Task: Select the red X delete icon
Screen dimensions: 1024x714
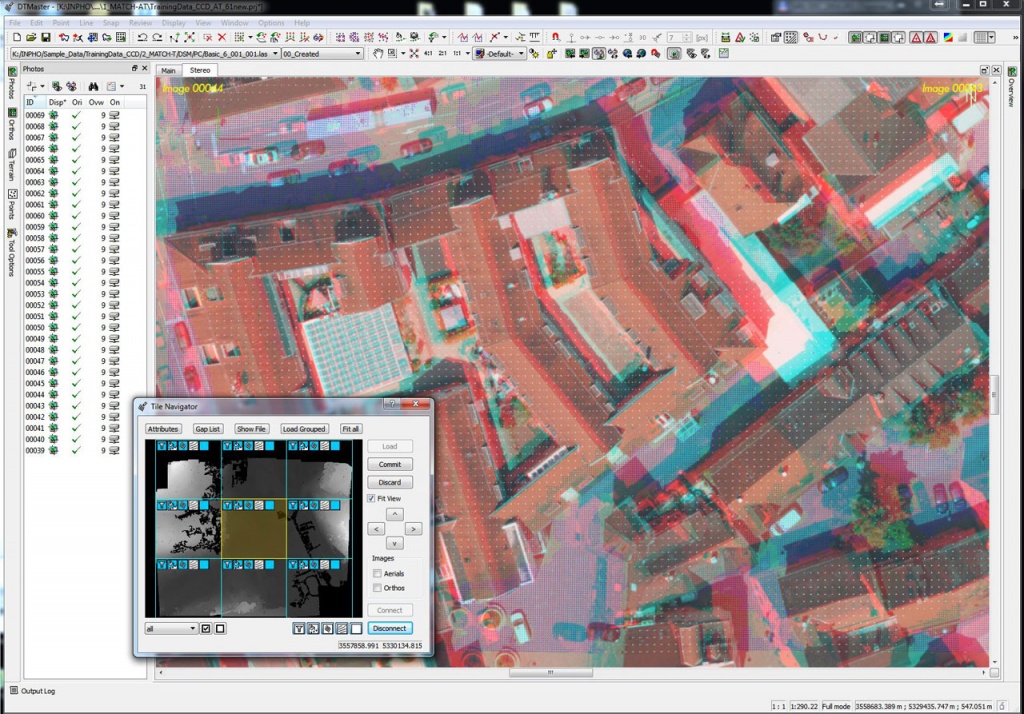Action: [x=222, y=38]
